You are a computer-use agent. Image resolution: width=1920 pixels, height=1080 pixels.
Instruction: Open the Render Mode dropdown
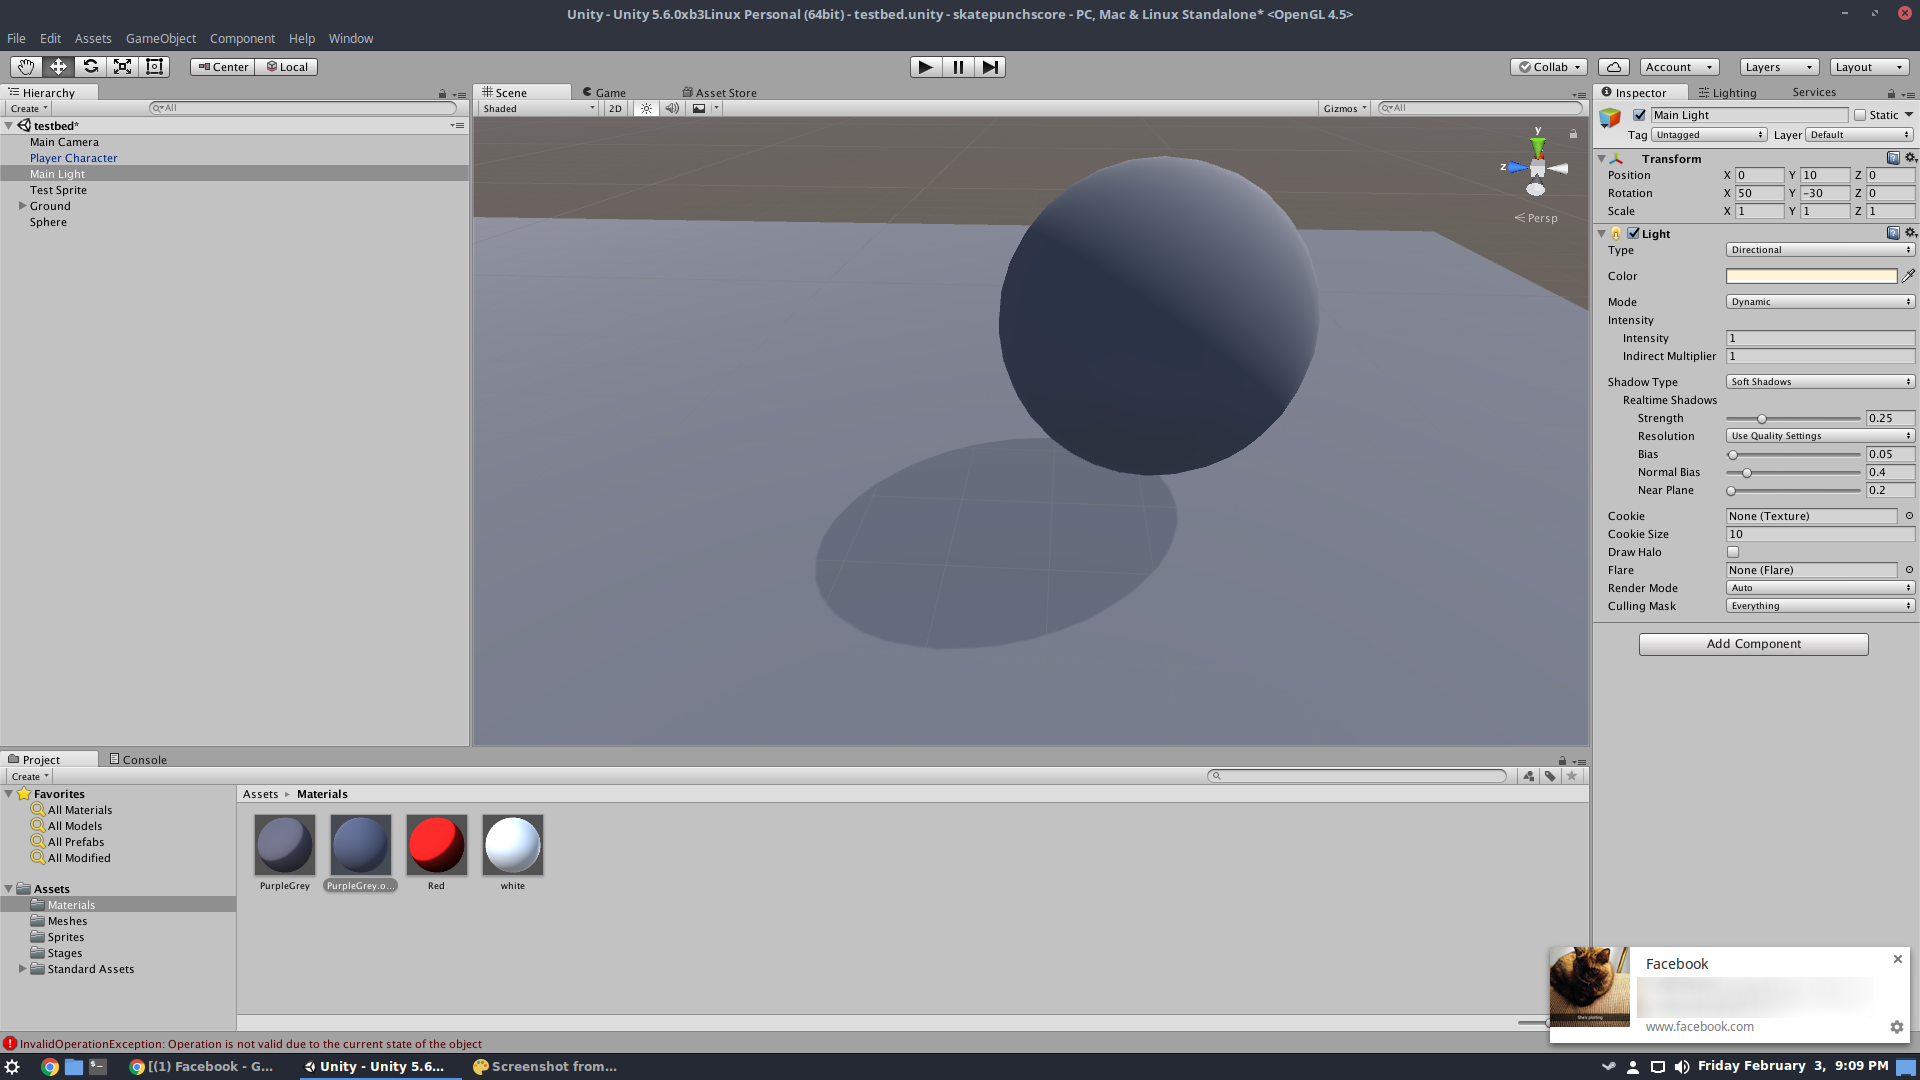[1820, 588]
